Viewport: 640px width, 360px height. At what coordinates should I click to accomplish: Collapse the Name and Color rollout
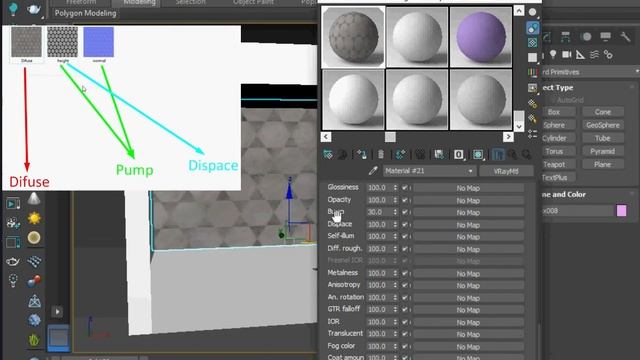[x=590, y=194]
